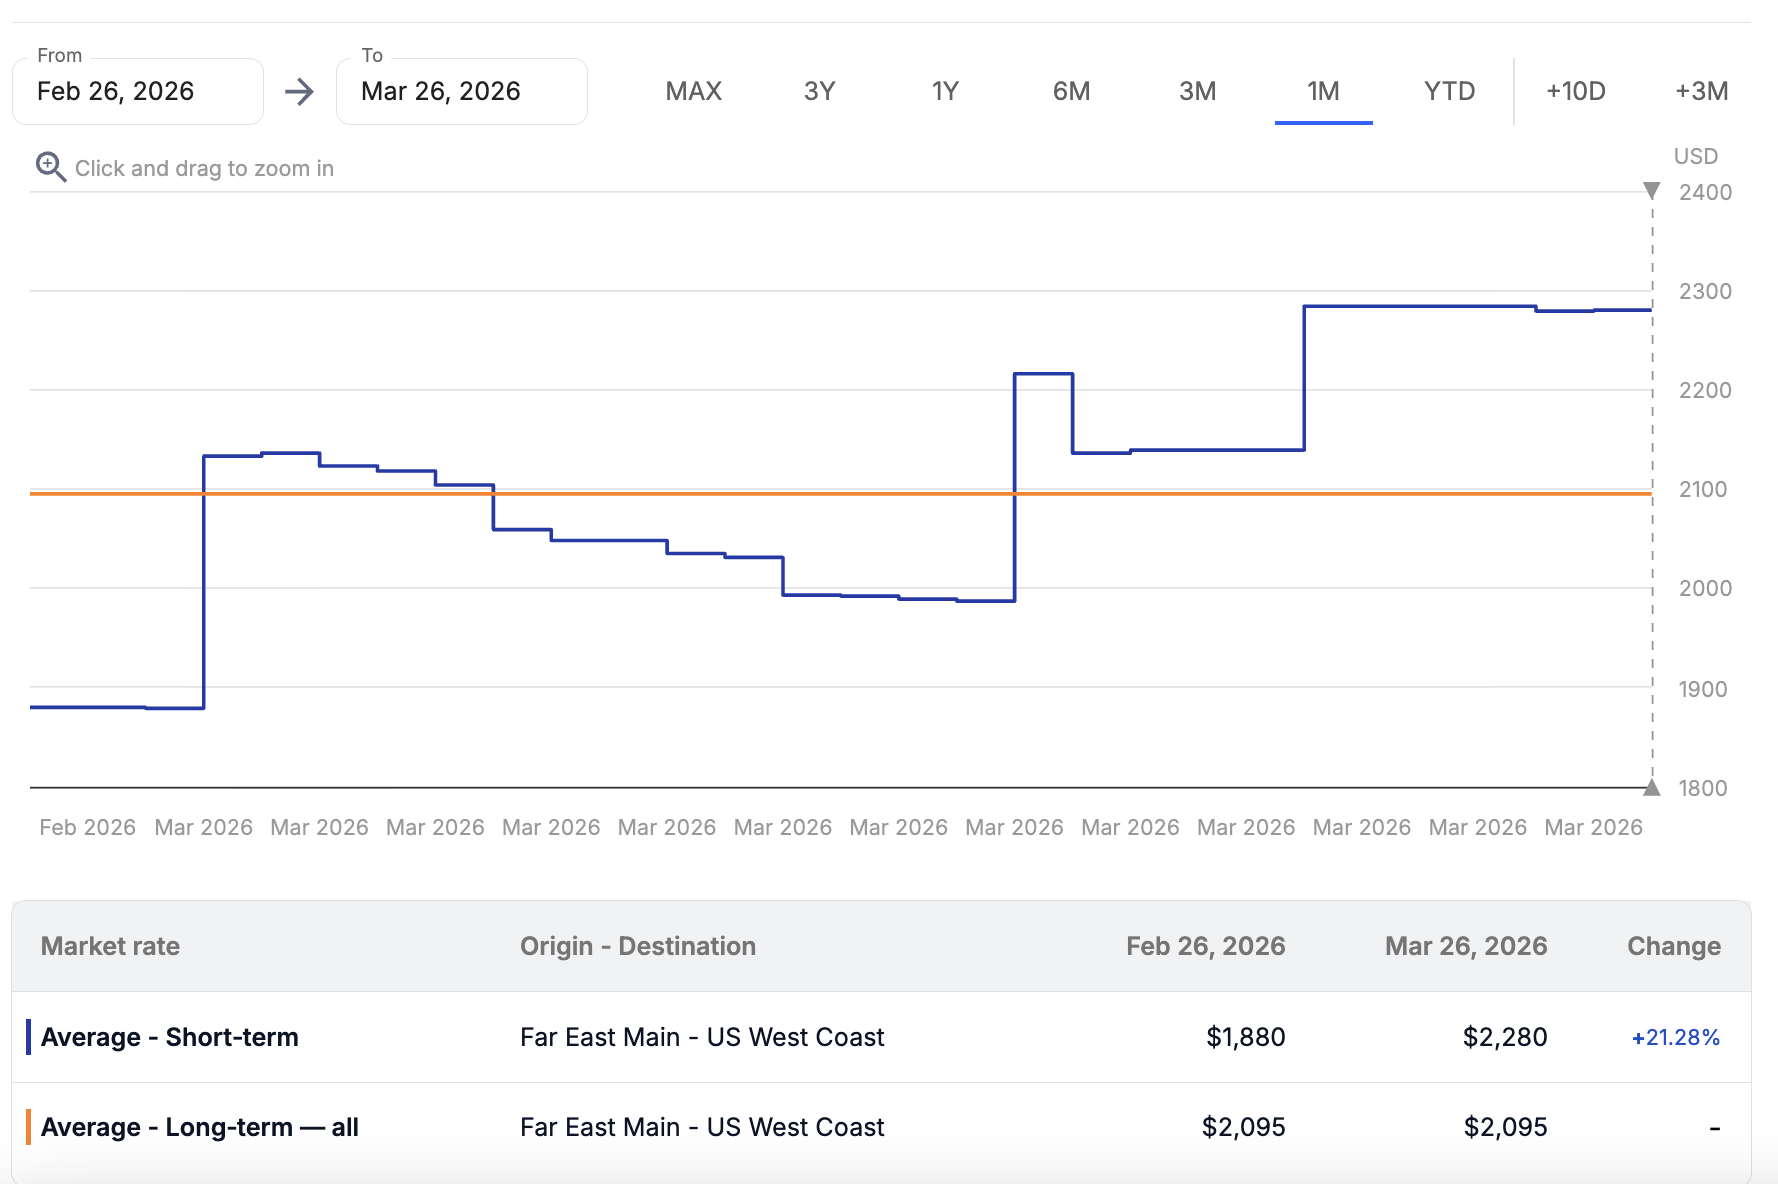Click the orange Long-term color marker

pyautogui.click(x=28, y=1127)
